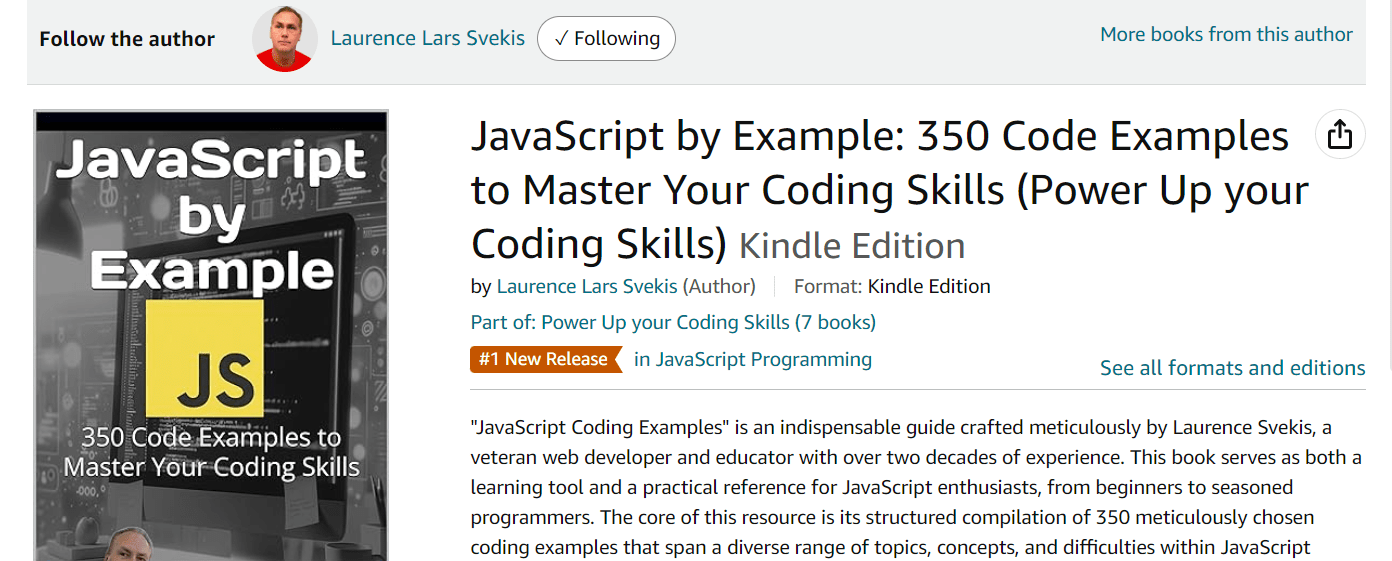Open More books from this author
The image size is (1392, 561).
[1226, 34]
